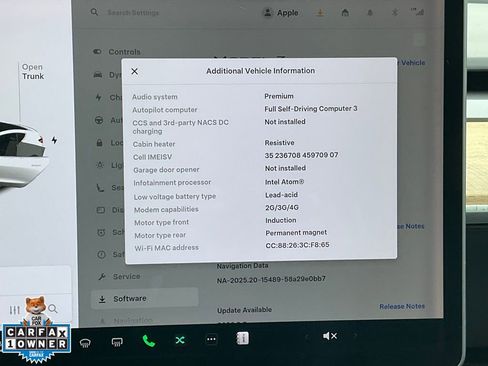
Task: Select the Dynamics car icon in sidebar
Action: pos(98,75)
